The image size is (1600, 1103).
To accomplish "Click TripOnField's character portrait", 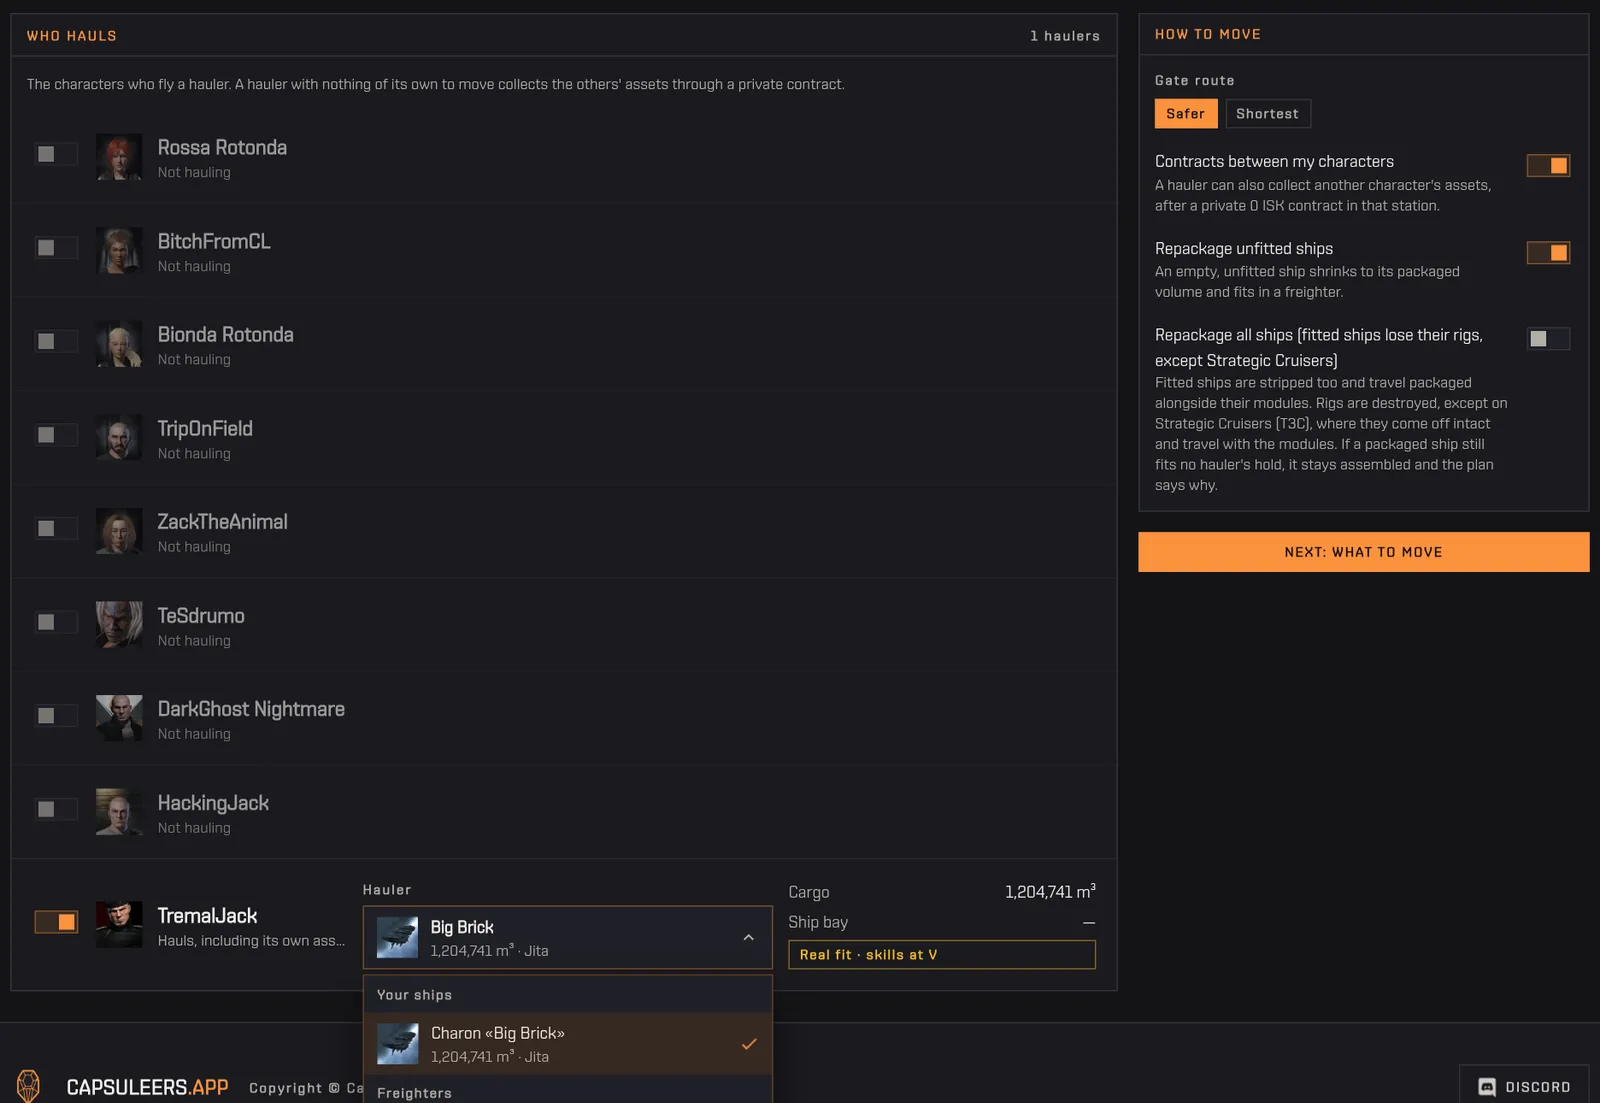I will pyautogui.click(x=119, y=438).
